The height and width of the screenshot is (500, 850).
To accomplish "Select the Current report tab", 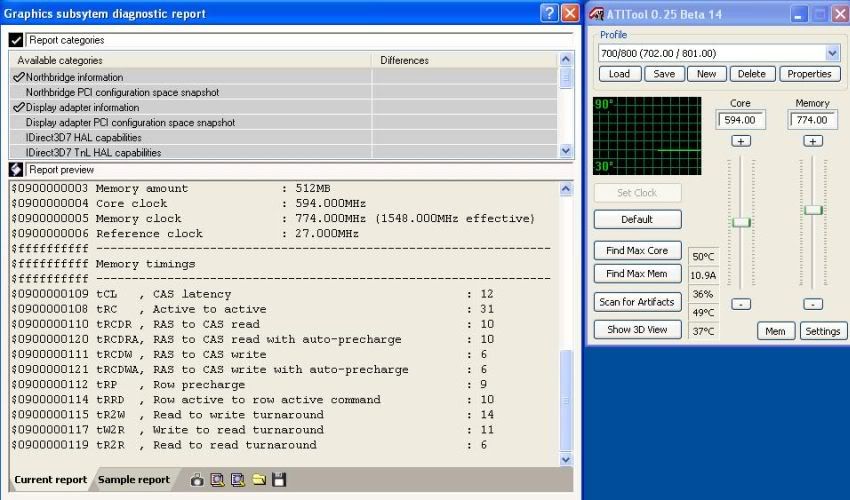I will point(50,480).
